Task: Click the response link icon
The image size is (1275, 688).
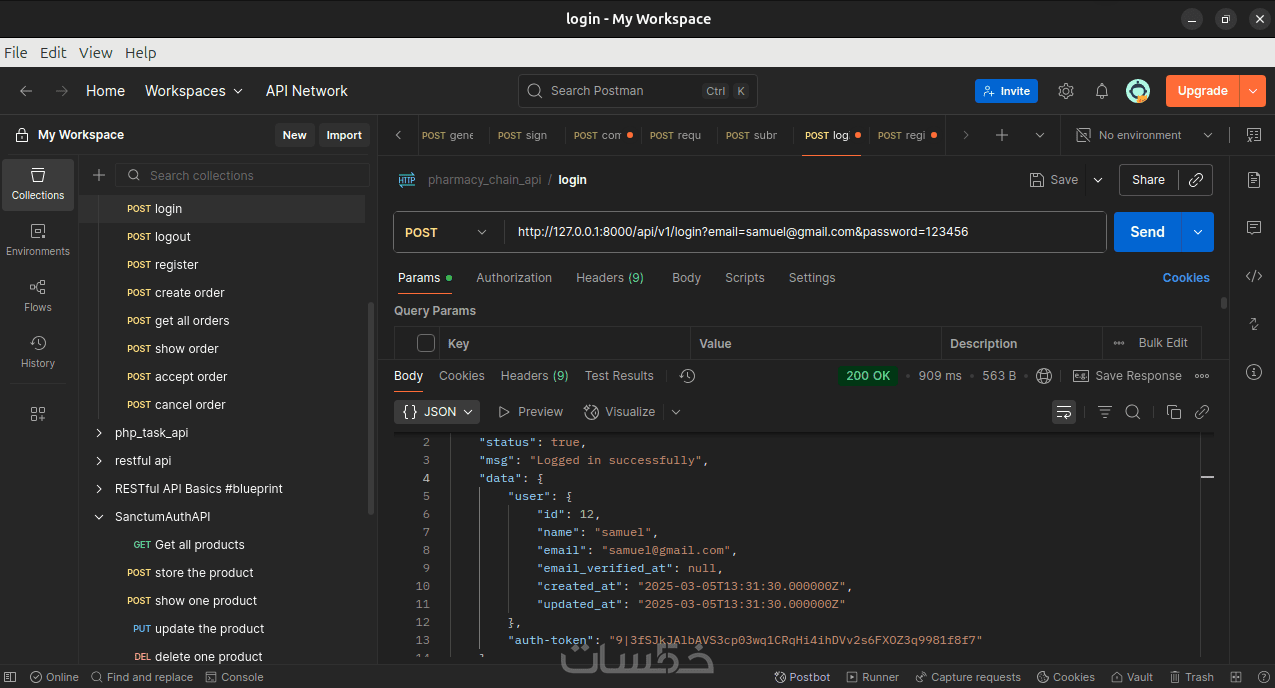Action: click(1202, 412)
